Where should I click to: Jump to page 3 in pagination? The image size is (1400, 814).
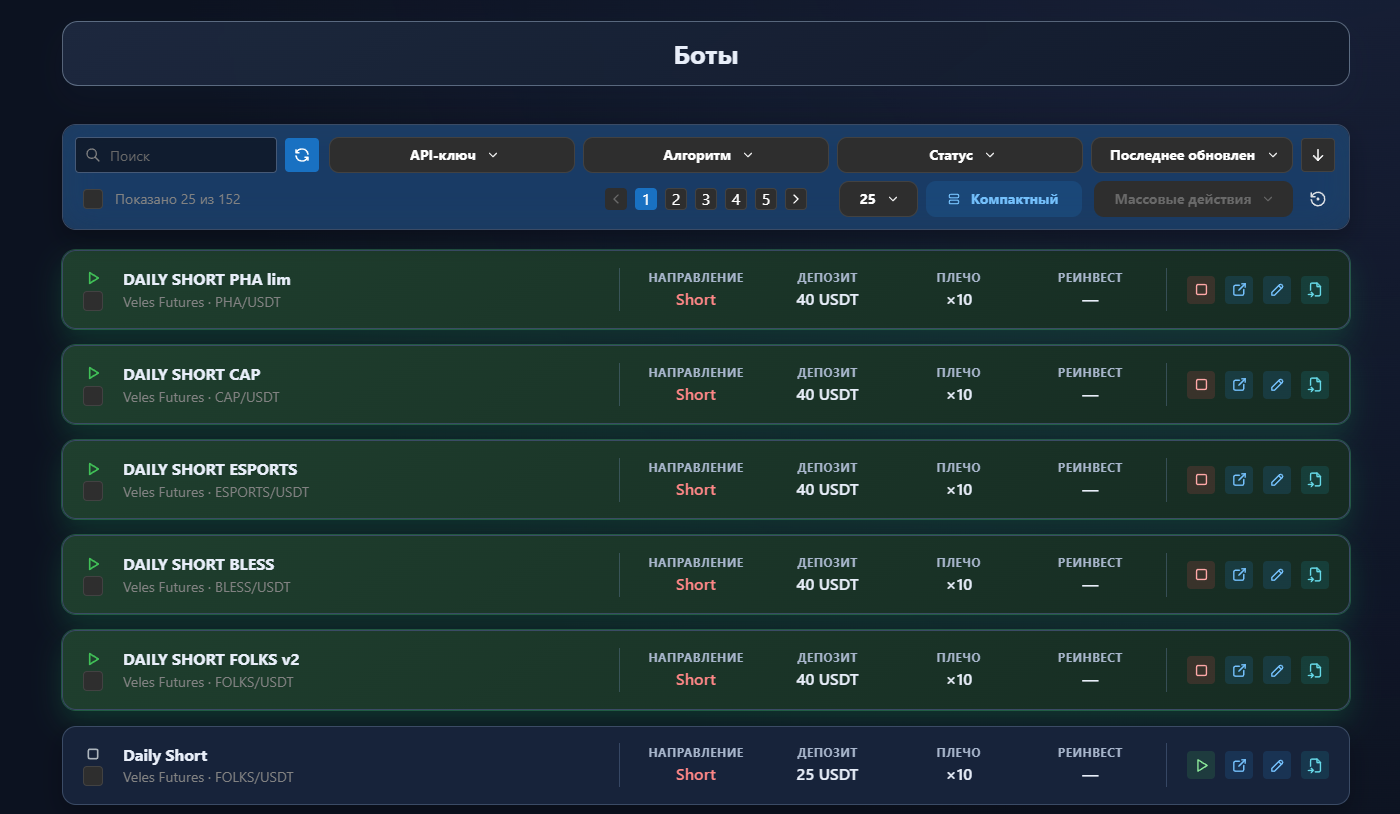click(x=706, y=199)
